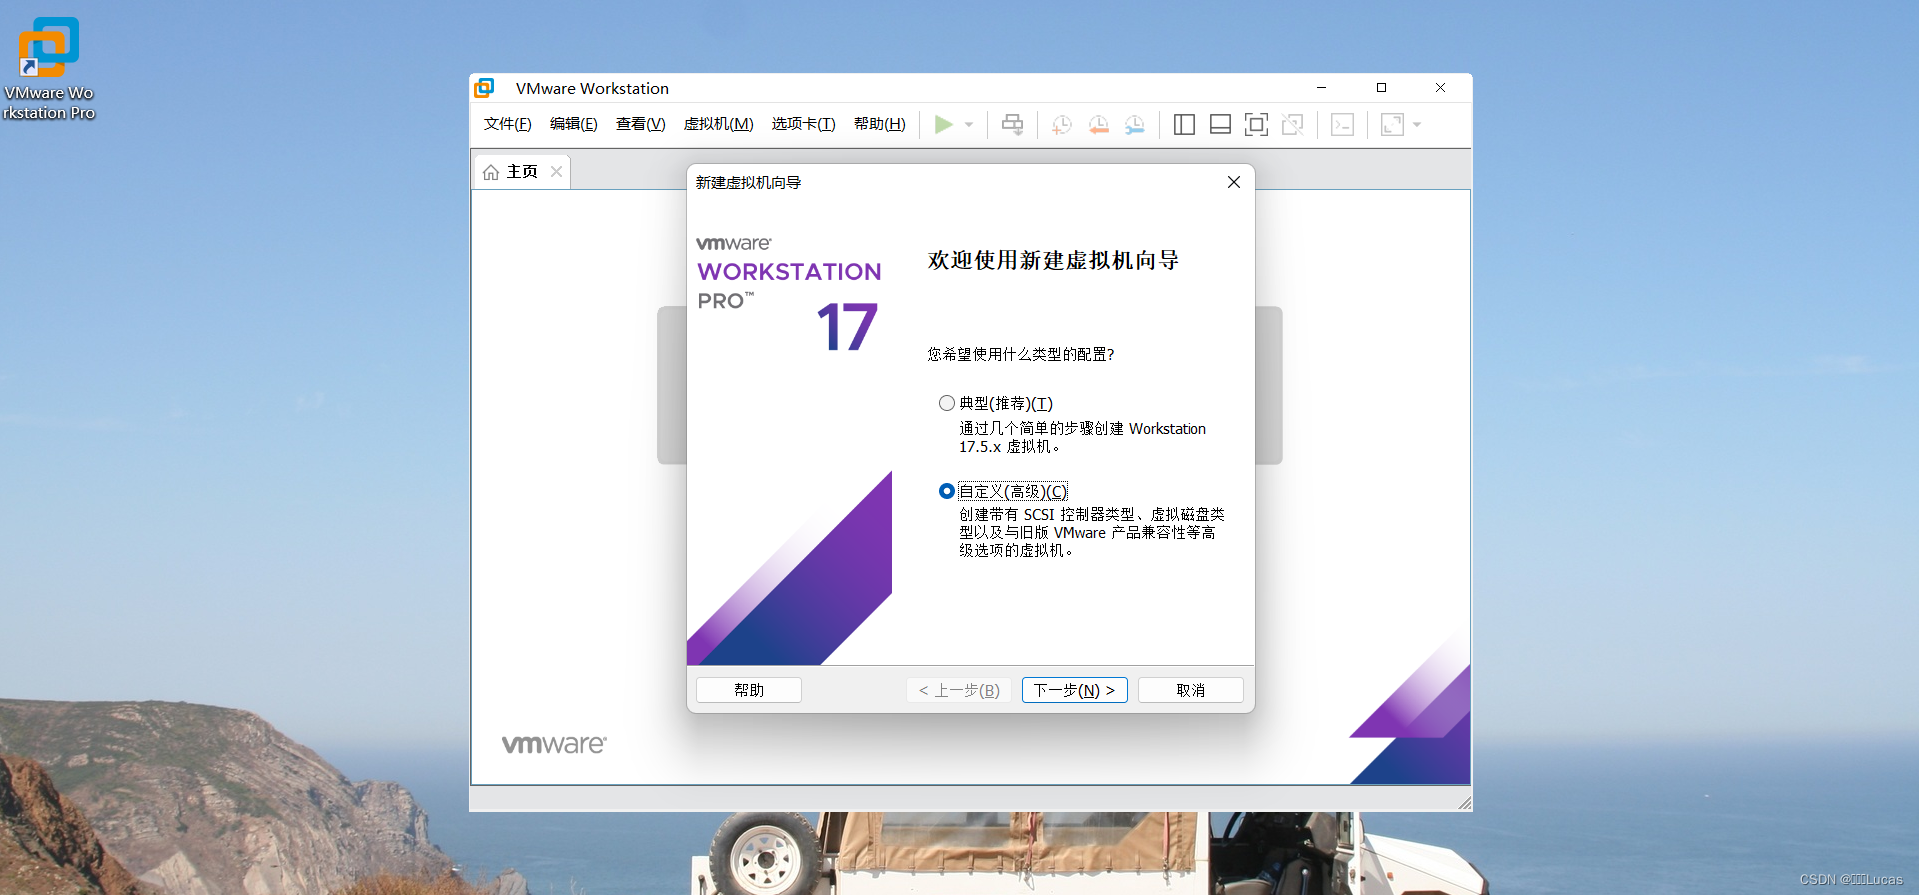Click the VMware Workstation title bar app icon
This screenshot has width=1919, height=895.
pos(484,88)
